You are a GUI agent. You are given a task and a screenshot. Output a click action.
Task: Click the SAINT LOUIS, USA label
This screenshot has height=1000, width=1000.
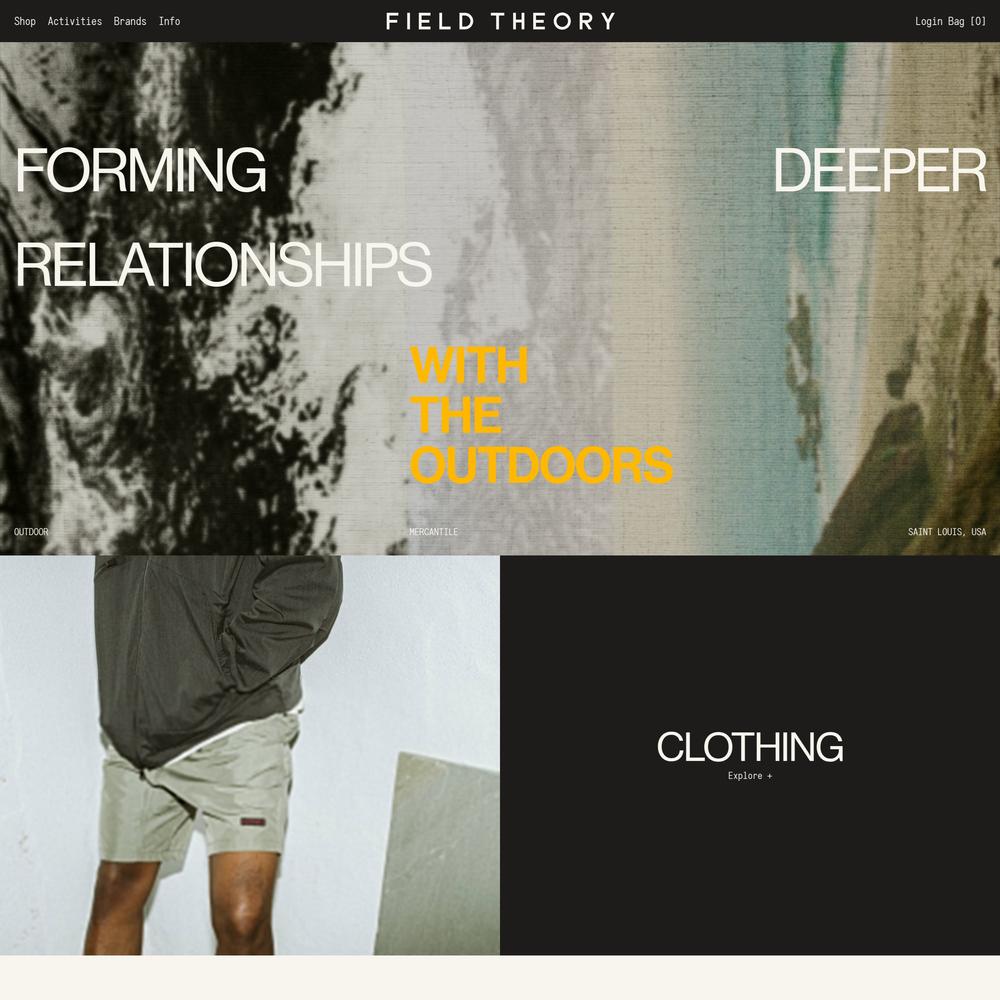tap(947, 531)
